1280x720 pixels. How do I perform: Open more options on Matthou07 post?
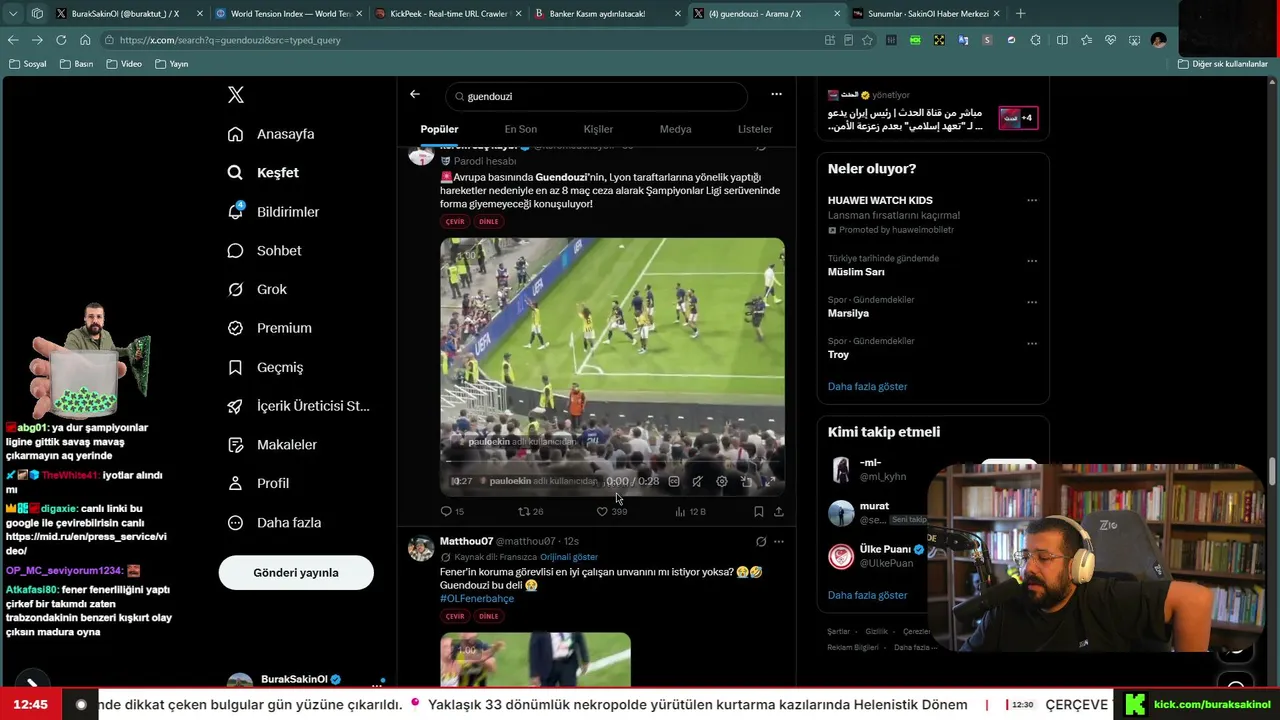[x=779, y=542]
